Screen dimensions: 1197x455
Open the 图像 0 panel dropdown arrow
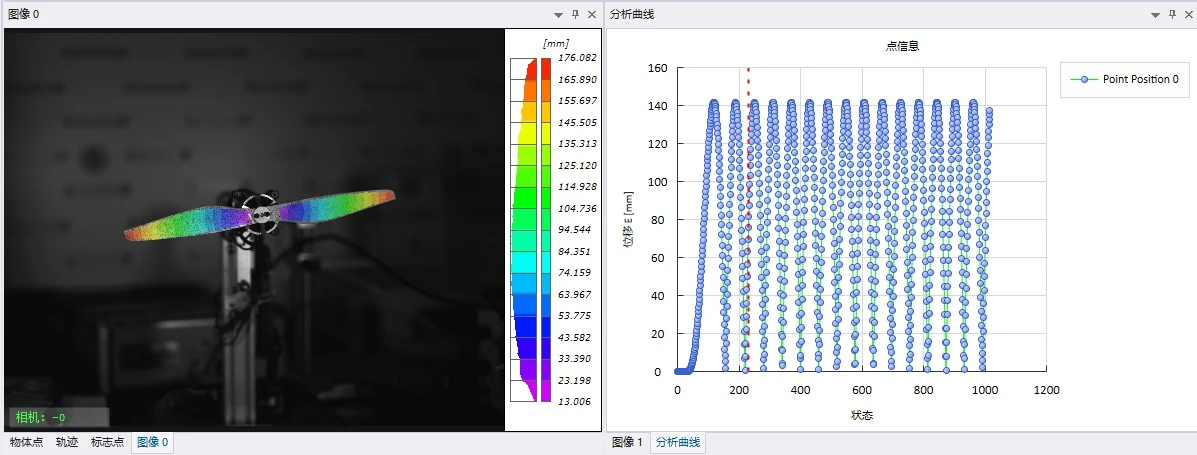tap(558, 15)
